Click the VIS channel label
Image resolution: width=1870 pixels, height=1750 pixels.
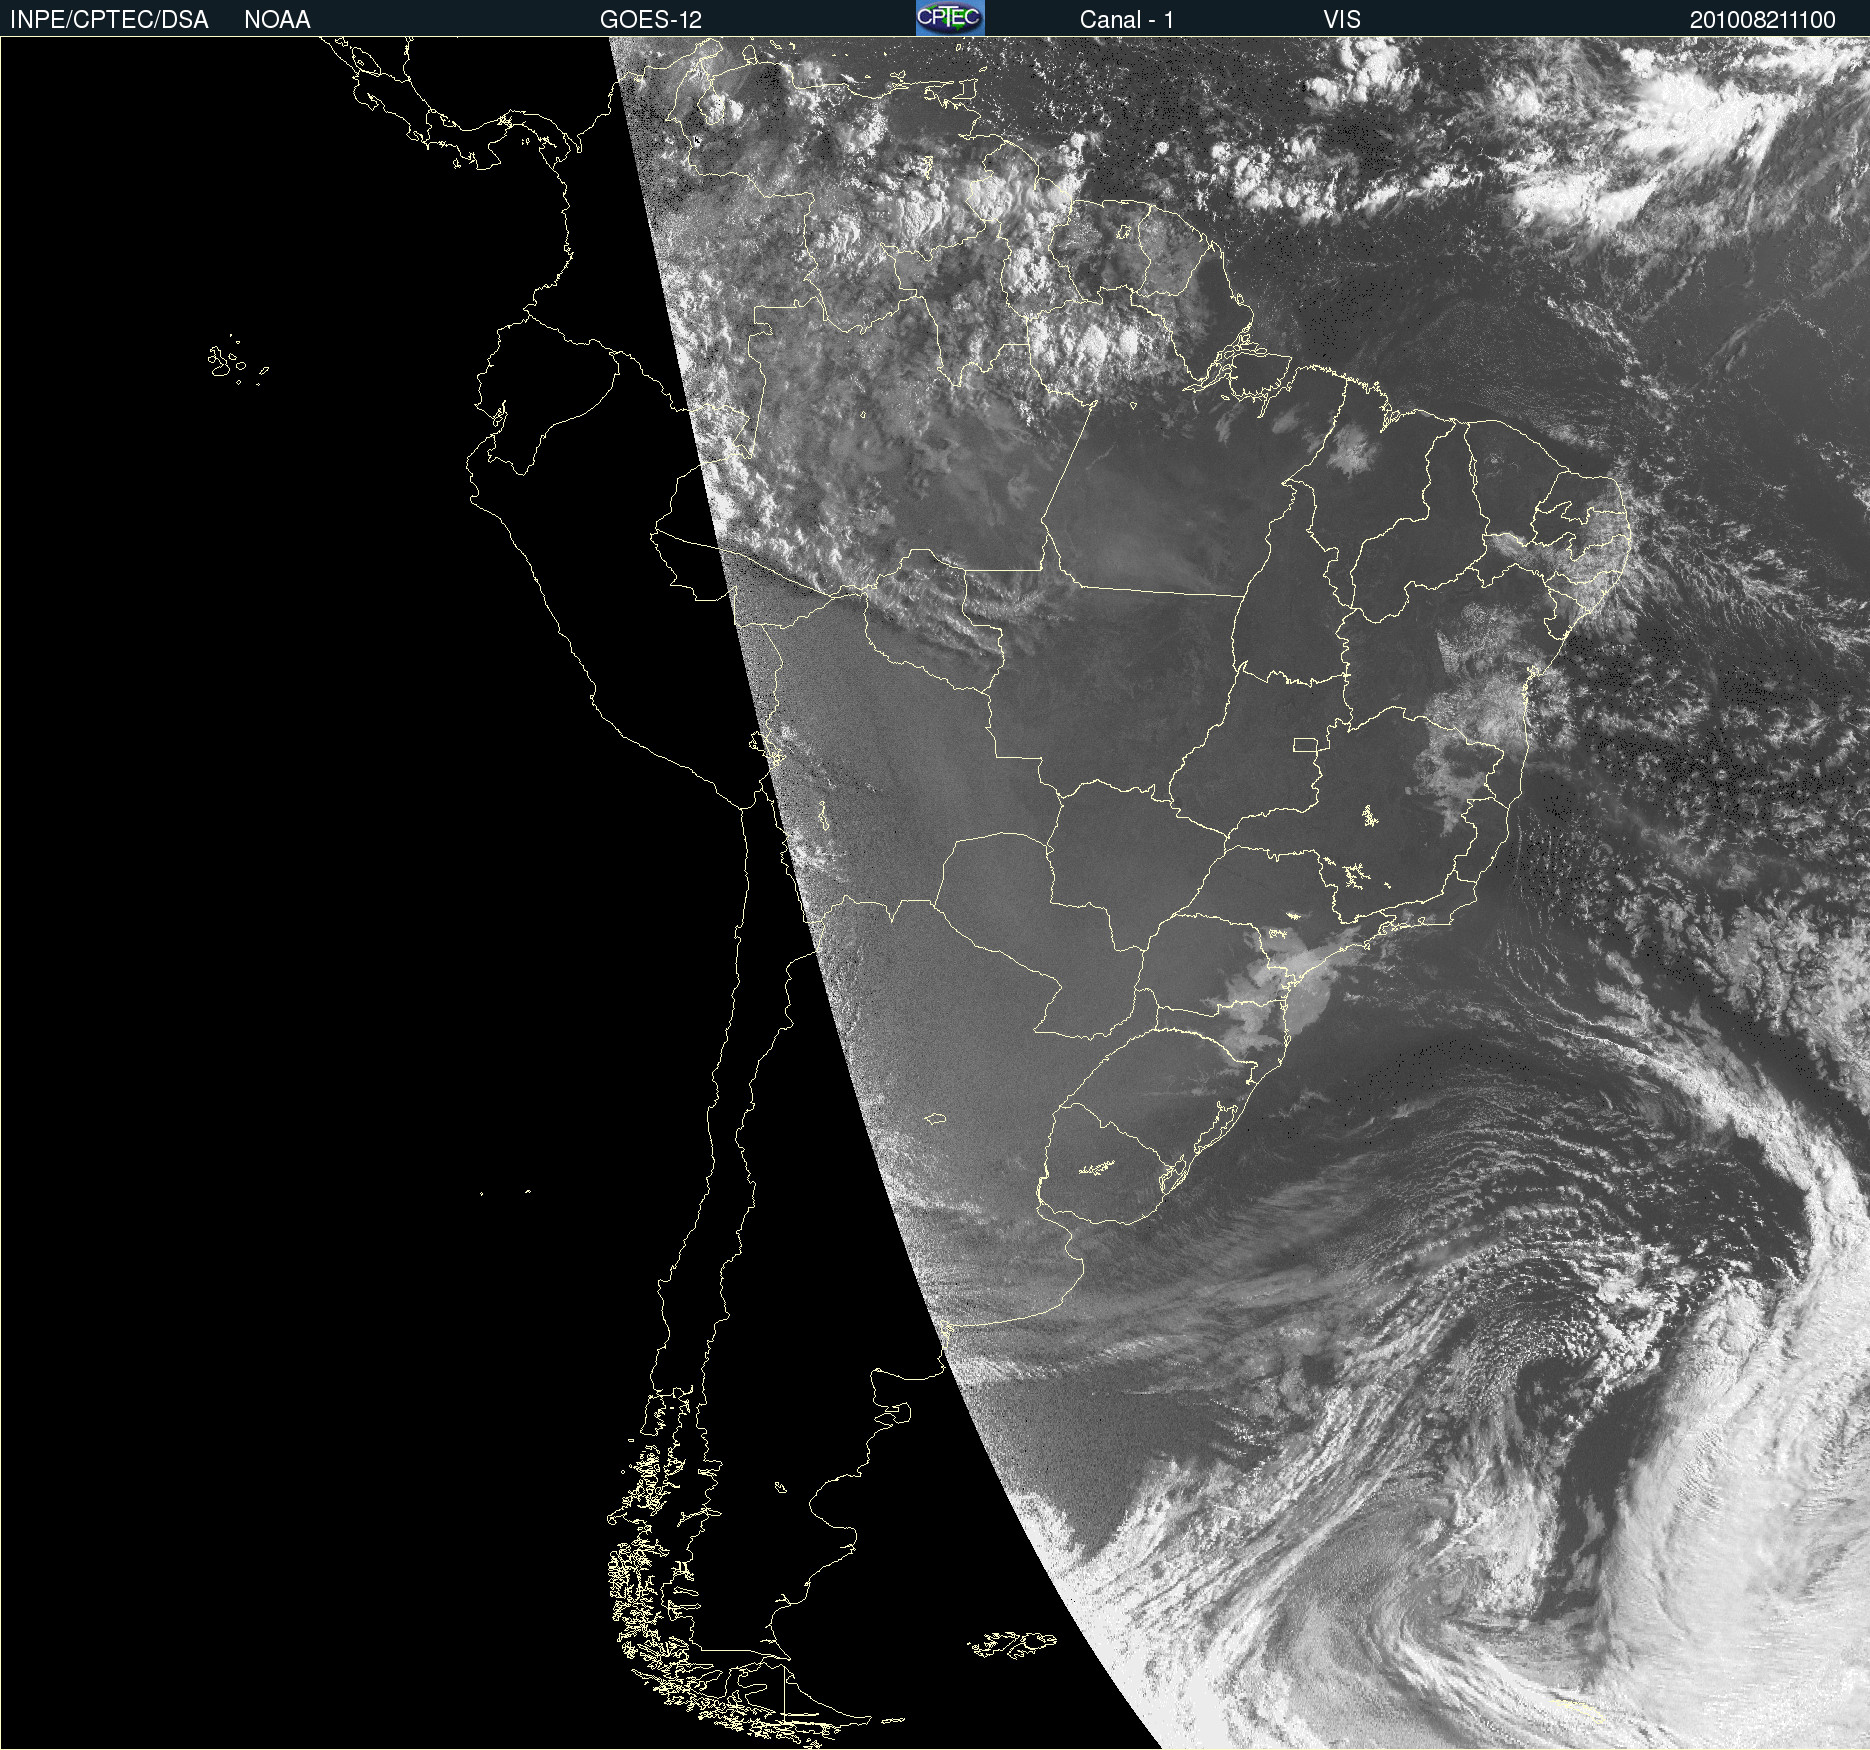tap(1342, 19)
